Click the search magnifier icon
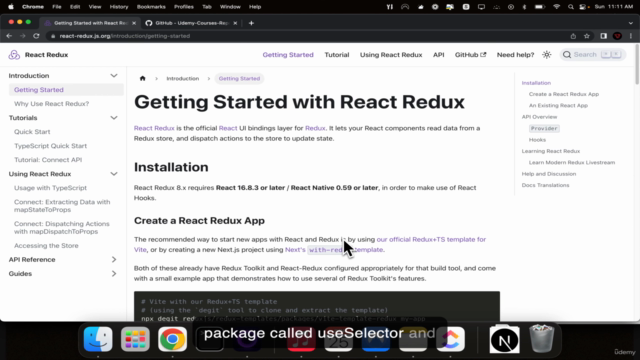 567,55
